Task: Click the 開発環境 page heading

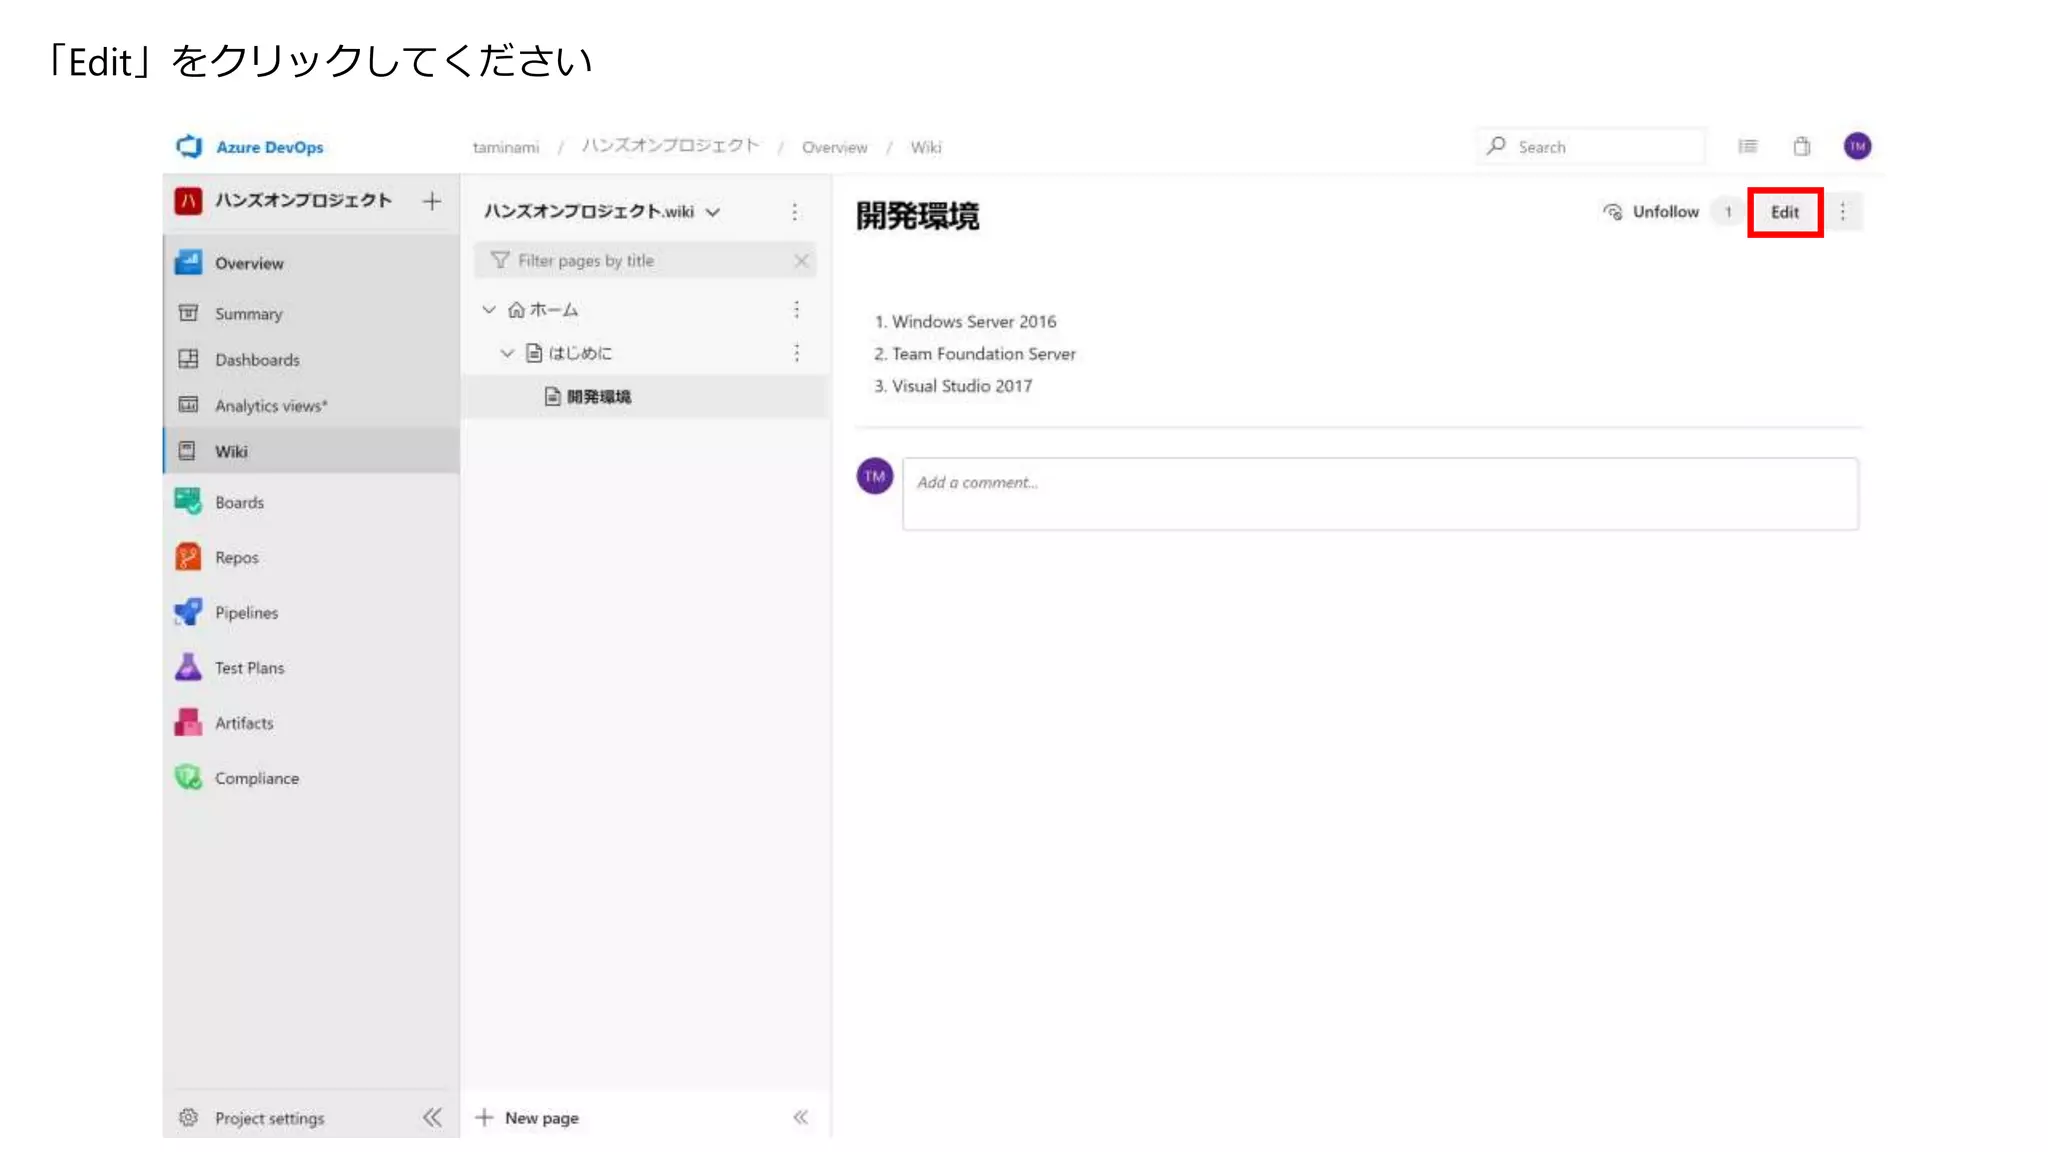Action: [x=918, y=216]
